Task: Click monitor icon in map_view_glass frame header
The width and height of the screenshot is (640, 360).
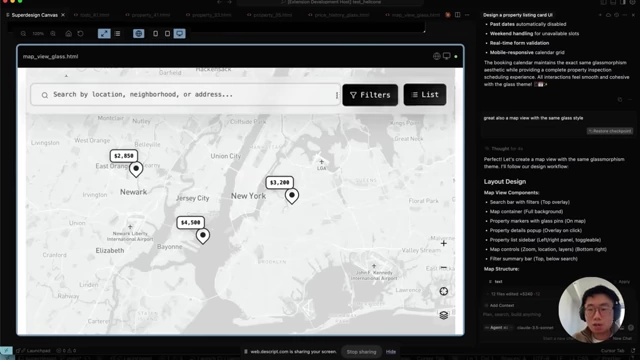Action: (x=447, y=56)
